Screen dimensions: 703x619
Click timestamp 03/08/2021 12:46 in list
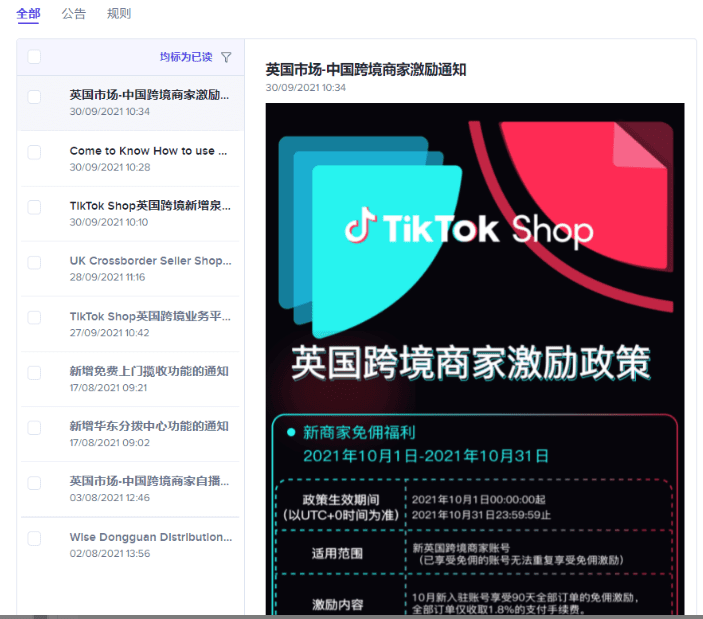pos(109,498)
